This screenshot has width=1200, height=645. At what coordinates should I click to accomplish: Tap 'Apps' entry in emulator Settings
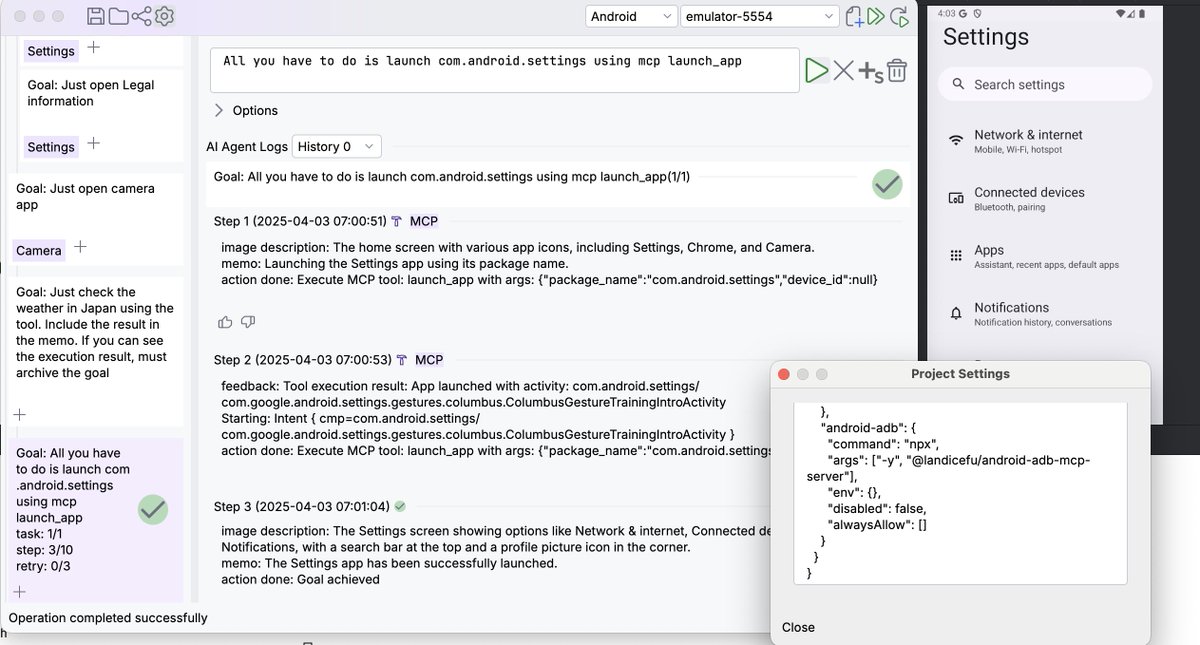pyautogui.click(x=1047, y=256)
